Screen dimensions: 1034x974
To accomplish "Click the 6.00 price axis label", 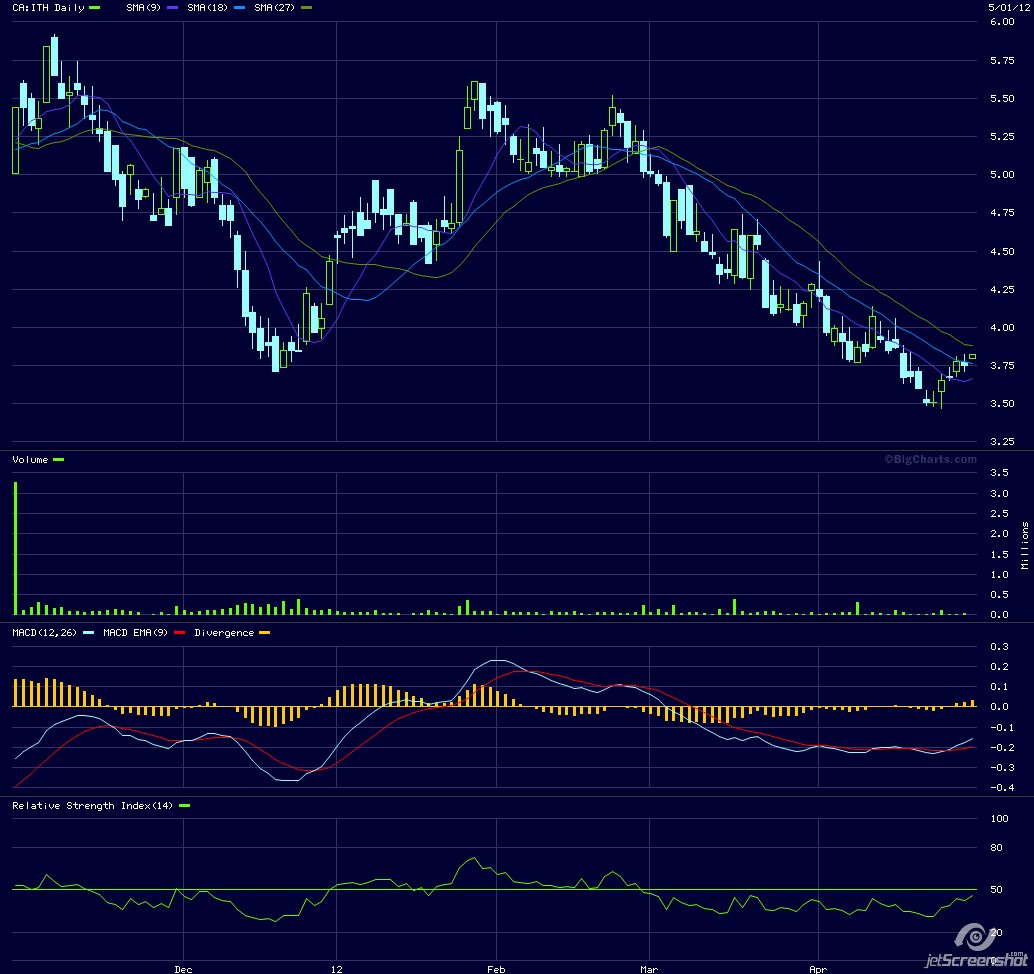I will pos(1002,22).
